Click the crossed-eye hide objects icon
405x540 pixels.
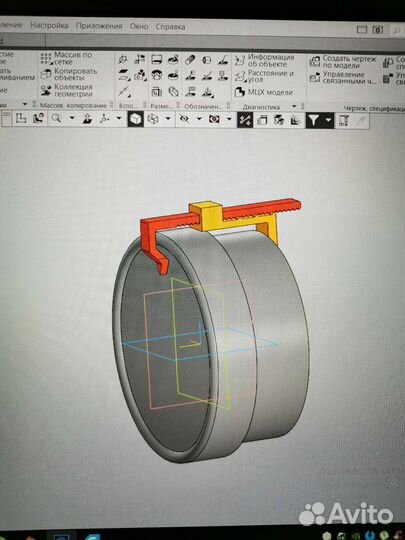pos(184,119)
